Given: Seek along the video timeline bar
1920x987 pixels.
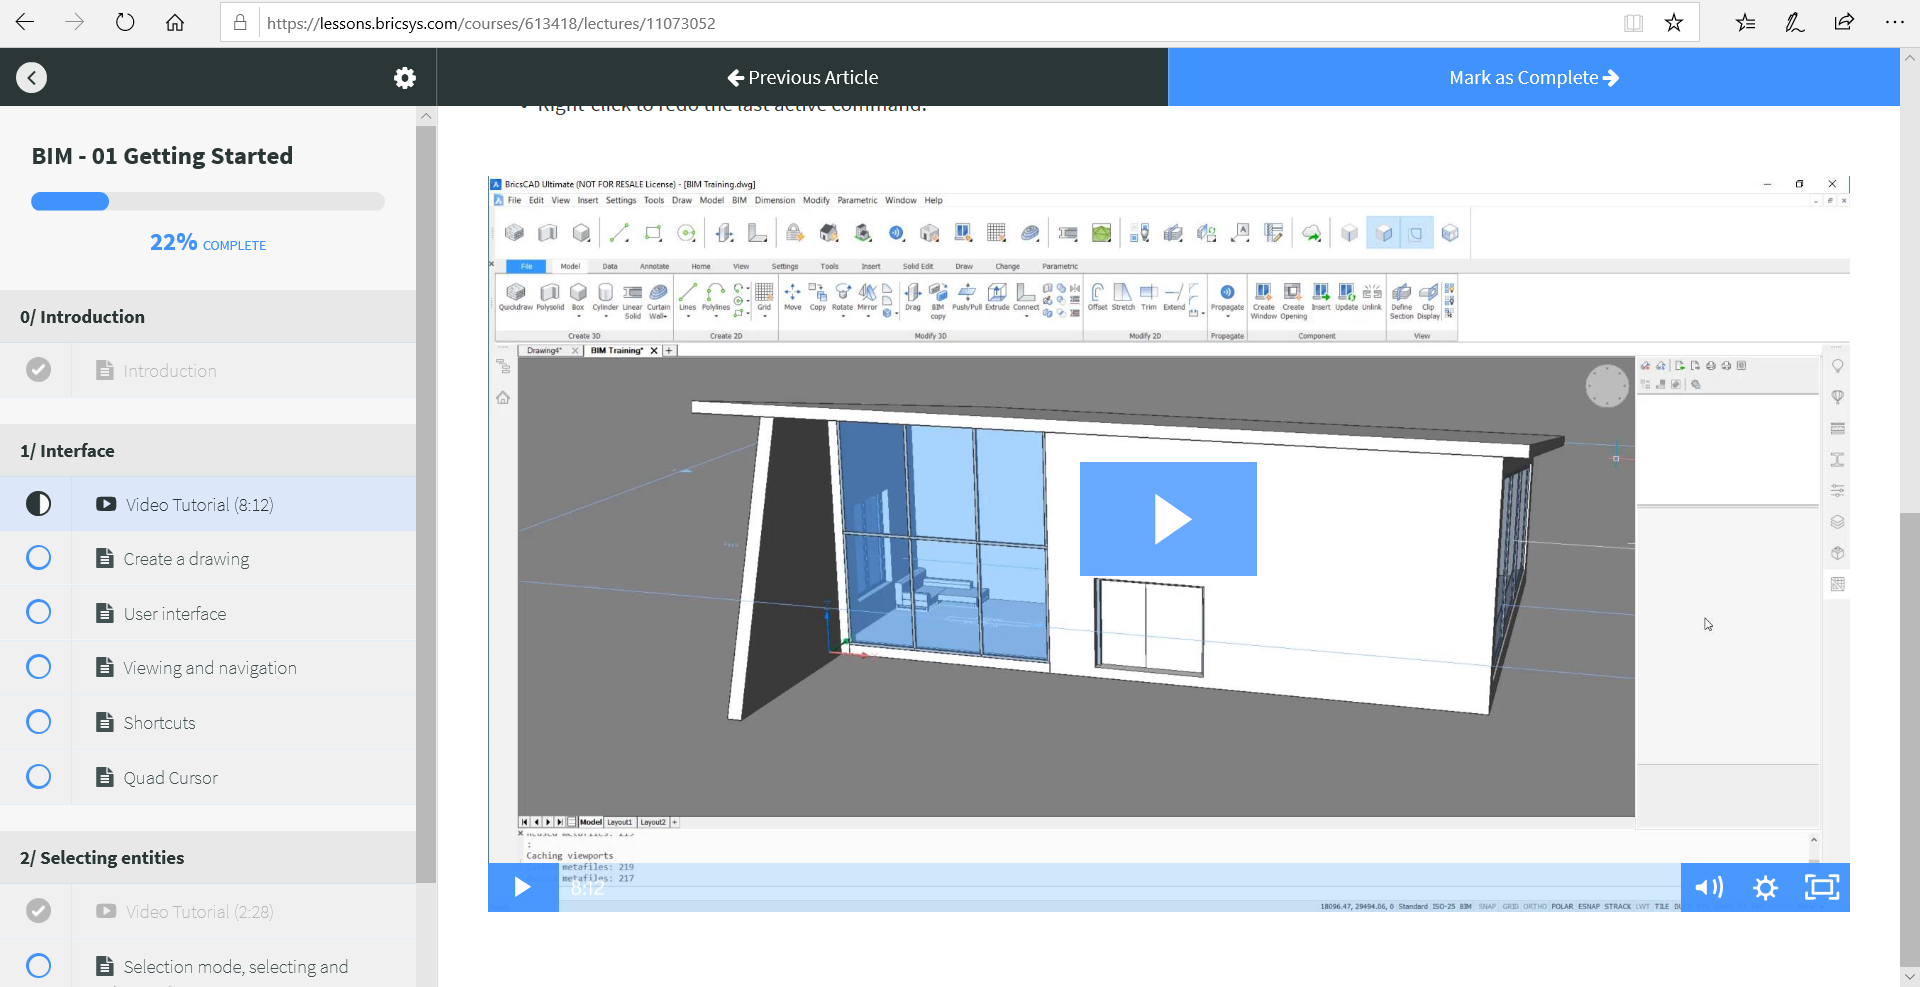Looking at the screenshot, I should pos(1120,888).
